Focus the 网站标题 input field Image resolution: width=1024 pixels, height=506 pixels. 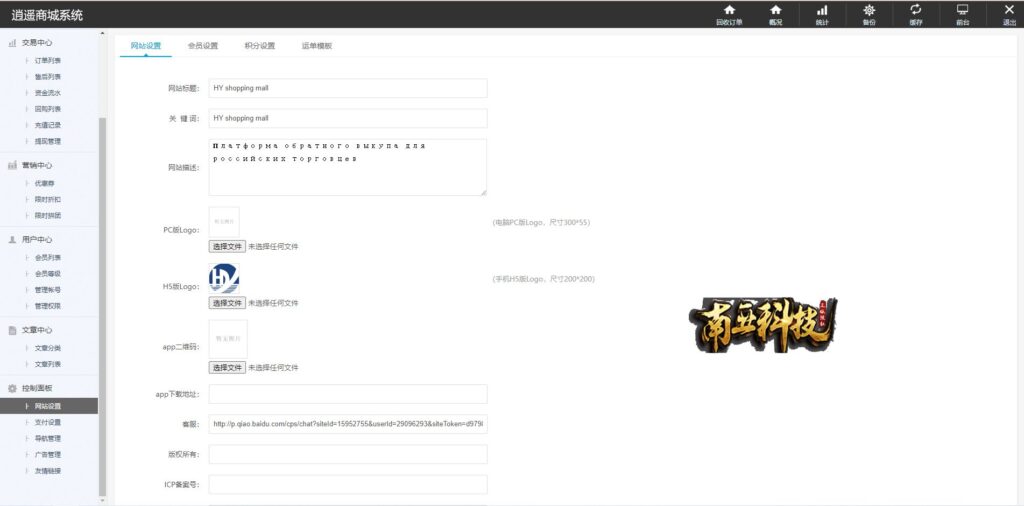coord(348,88)
